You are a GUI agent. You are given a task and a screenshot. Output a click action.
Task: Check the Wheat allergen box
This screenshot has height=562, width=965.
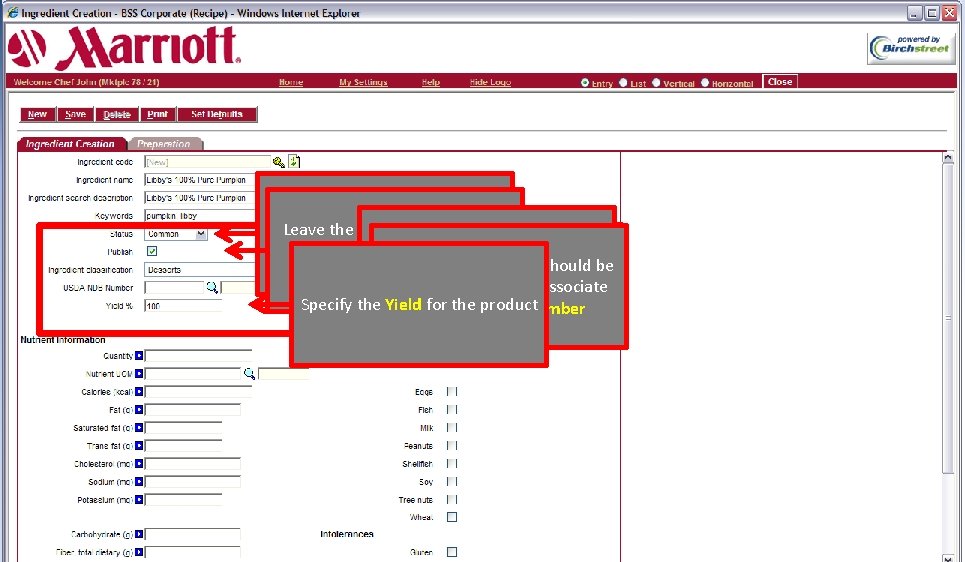tap(452, 517)
